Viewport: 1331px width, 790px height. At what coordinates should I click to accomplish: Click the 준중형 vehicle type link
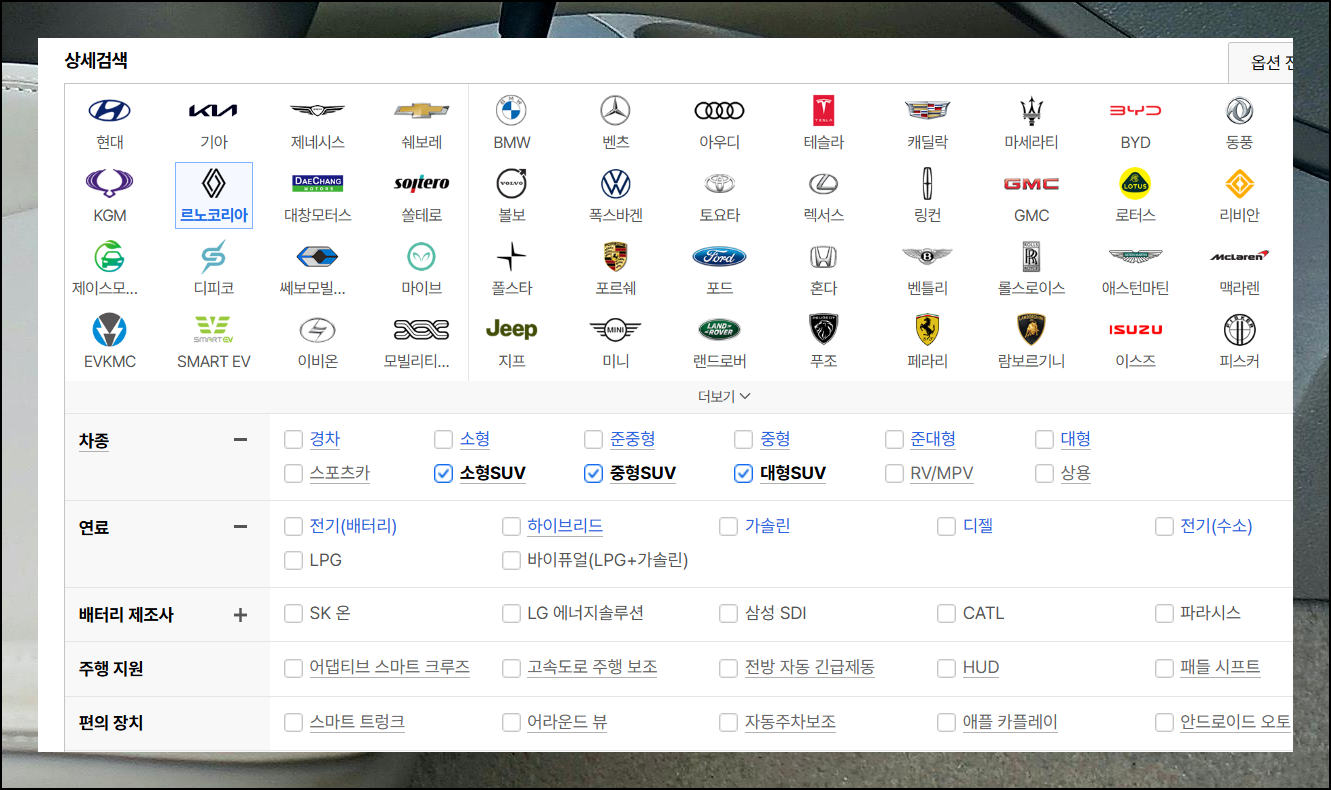633,440
